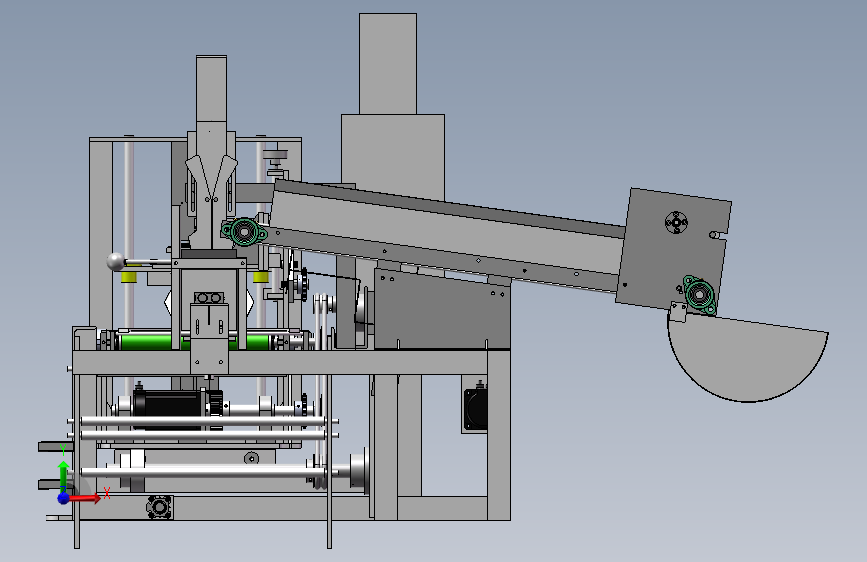Select the green flange bearing on the square end plate
The image size is (867, 562).
click(699, 295)
